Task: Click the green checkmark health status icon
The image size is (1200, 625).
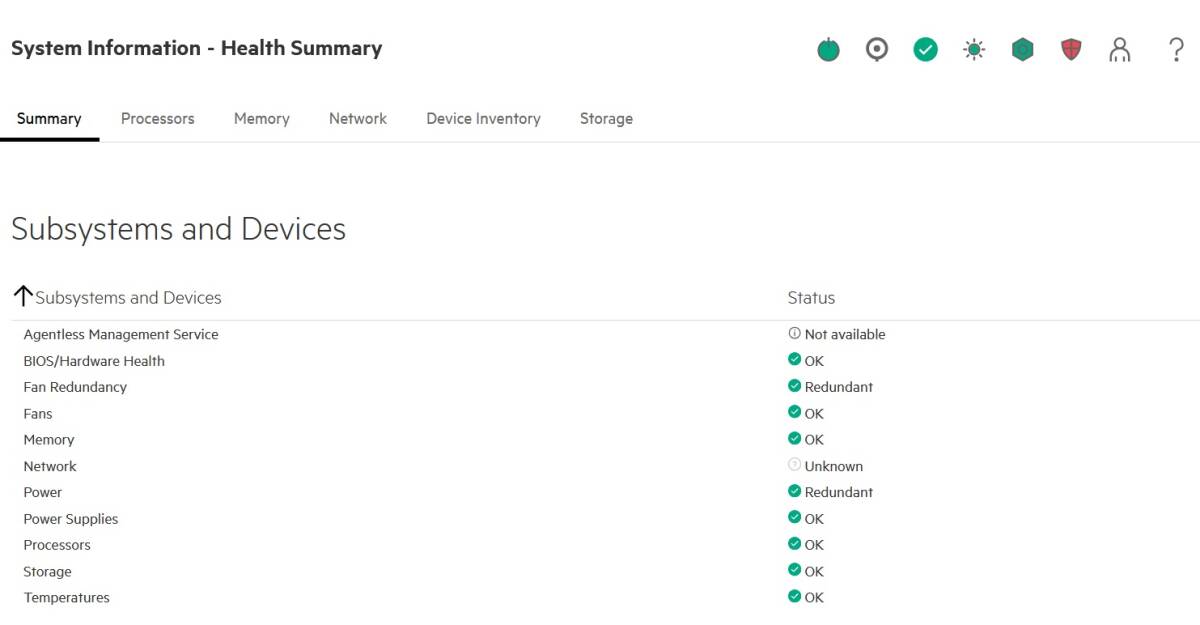Action: pyautogui.click(x=926, y=49)
